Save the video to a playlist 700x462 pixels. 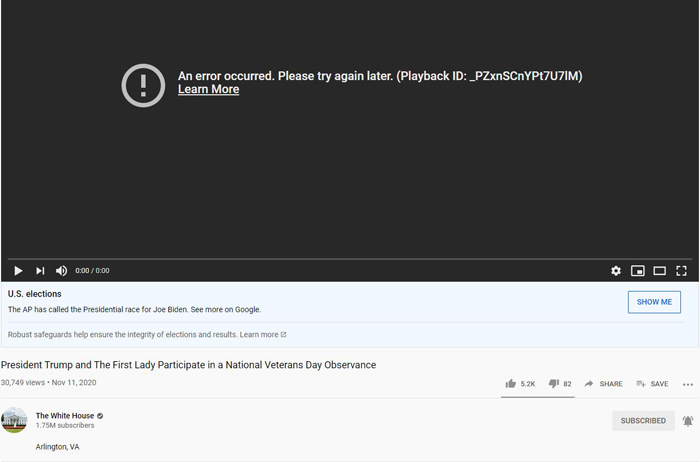coord(652,384)
